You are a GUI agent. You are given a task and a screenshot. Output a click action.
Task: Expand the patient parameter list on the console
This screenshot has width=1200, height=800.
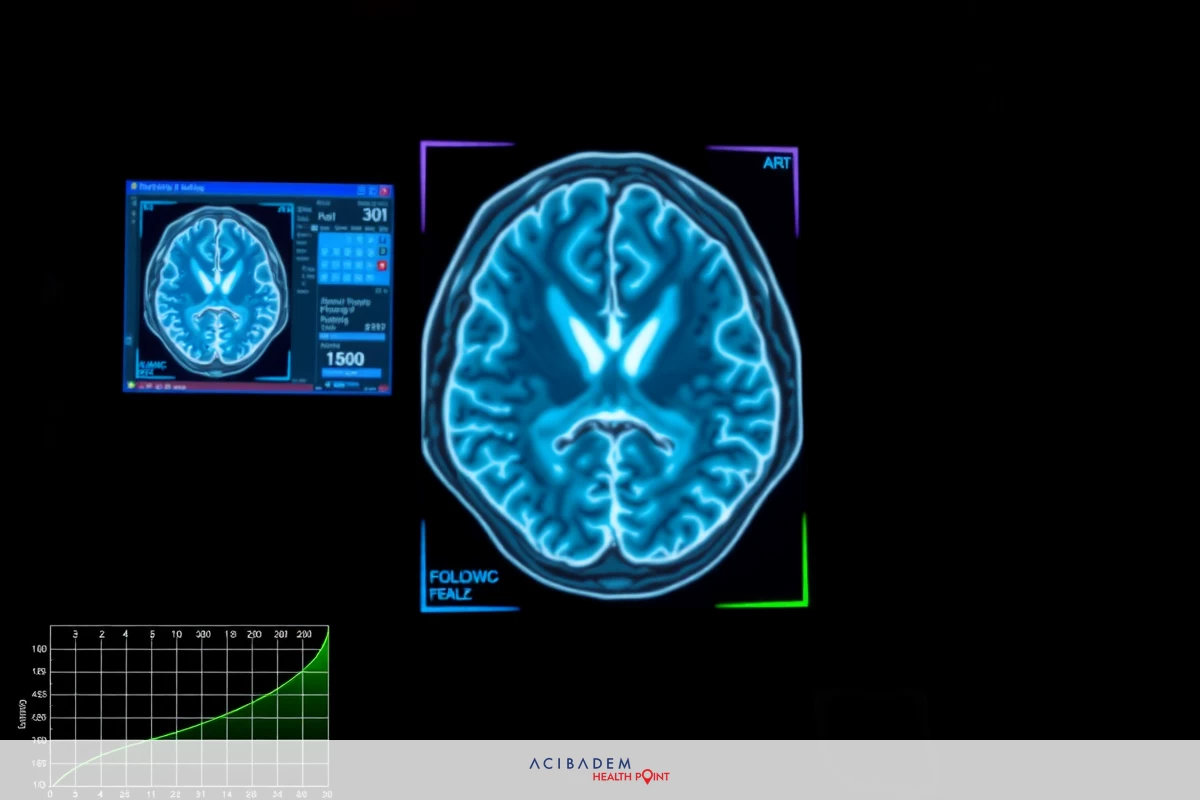[345, 309]
